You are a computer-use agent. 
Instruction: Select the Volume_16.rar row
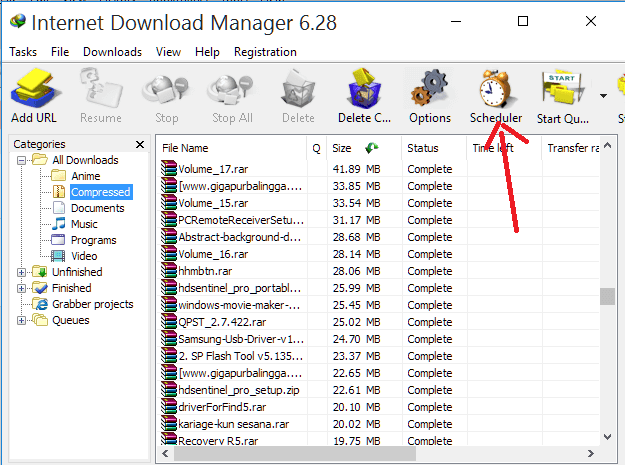[379, 254]
